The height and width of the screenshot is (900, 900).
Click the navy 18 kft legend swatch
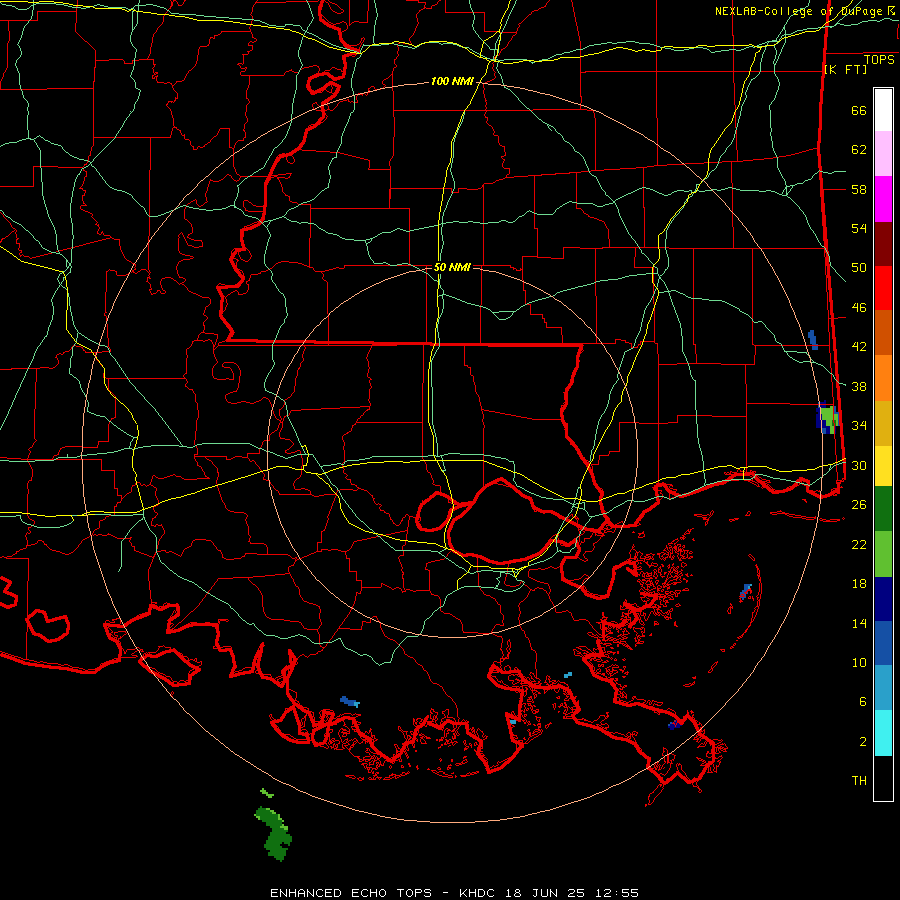tap(883, 599)
